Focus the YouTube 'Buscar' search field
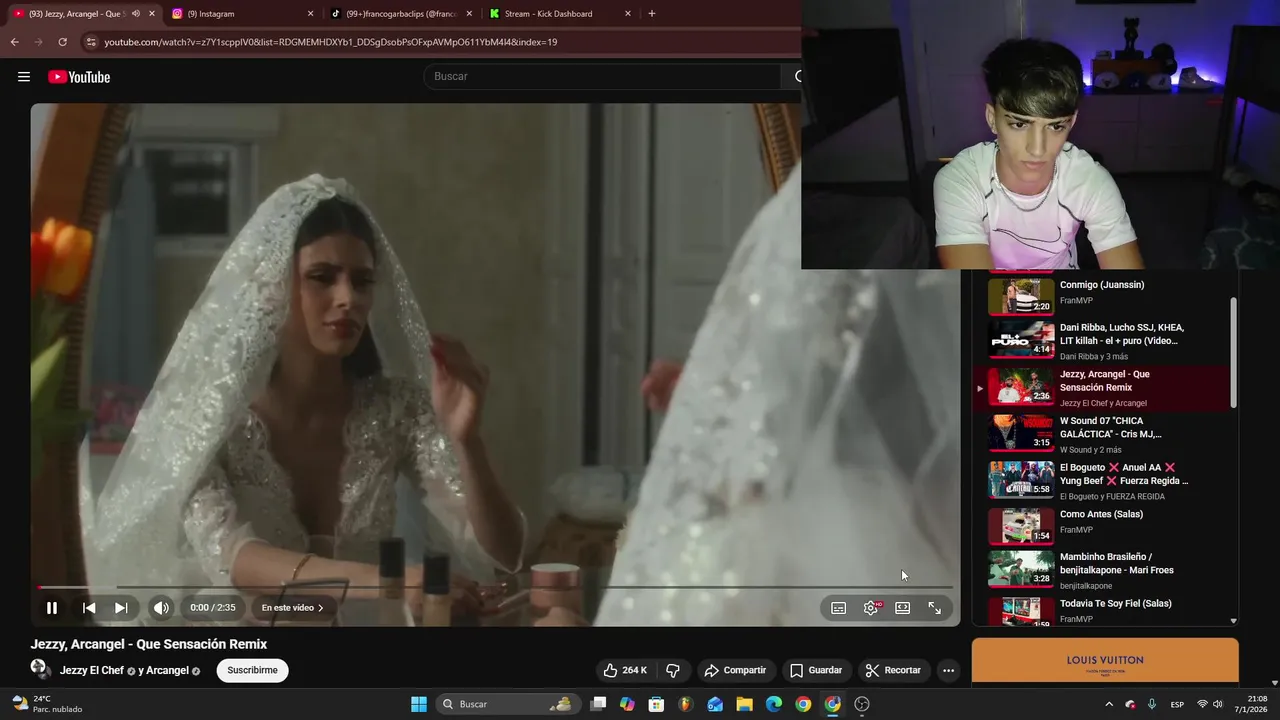The height and width of the screenshot is (720, 1280). 603,76
